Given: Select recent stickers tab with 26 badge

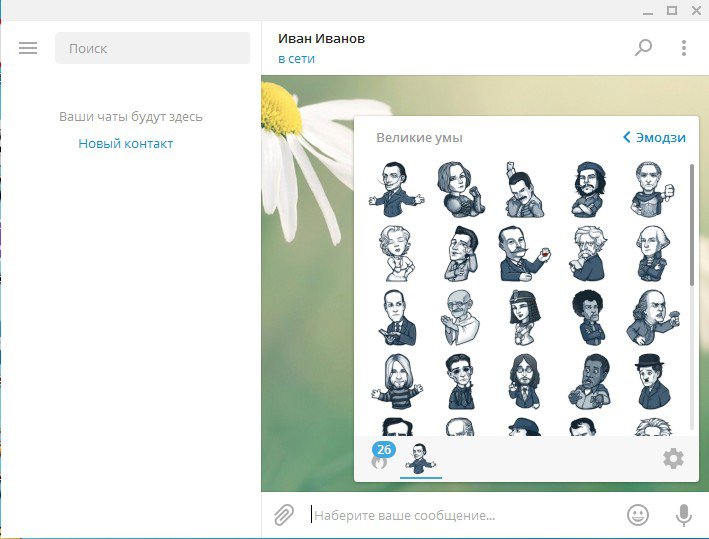Looking at the screenshot, I should (x=380, y=459).
